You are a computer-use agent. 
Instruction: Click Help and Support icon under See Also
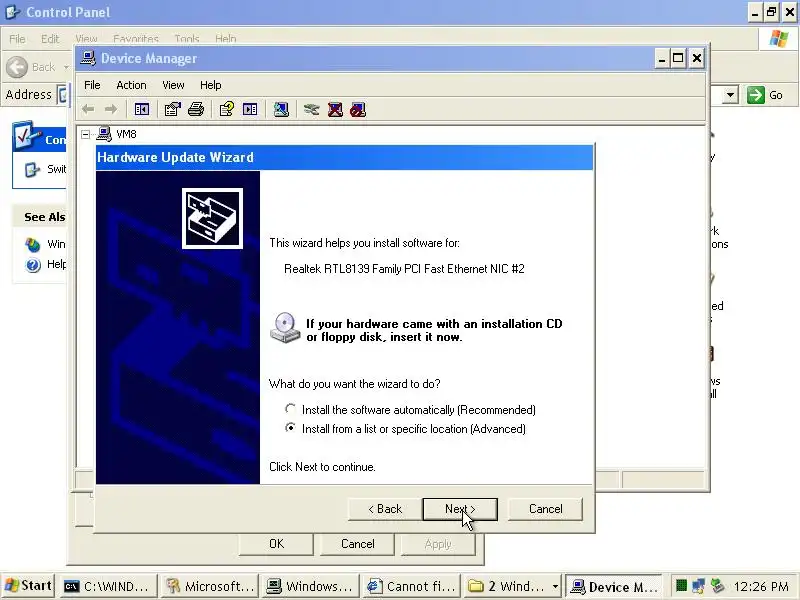tap(33, 265)
